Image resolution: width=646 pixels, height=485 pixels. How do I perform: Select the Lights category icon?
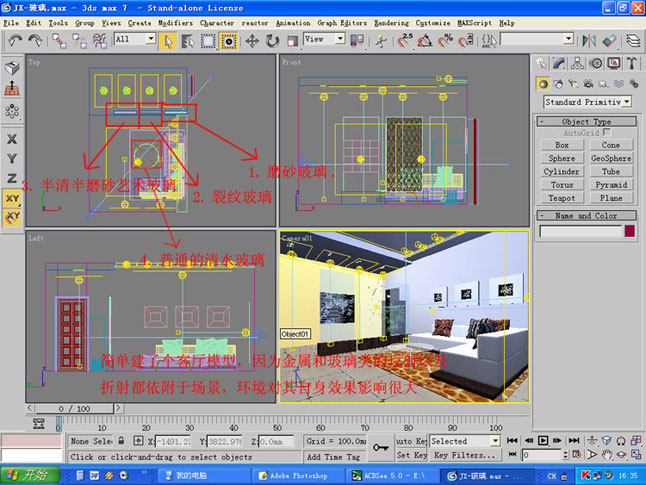click(573, 84)
